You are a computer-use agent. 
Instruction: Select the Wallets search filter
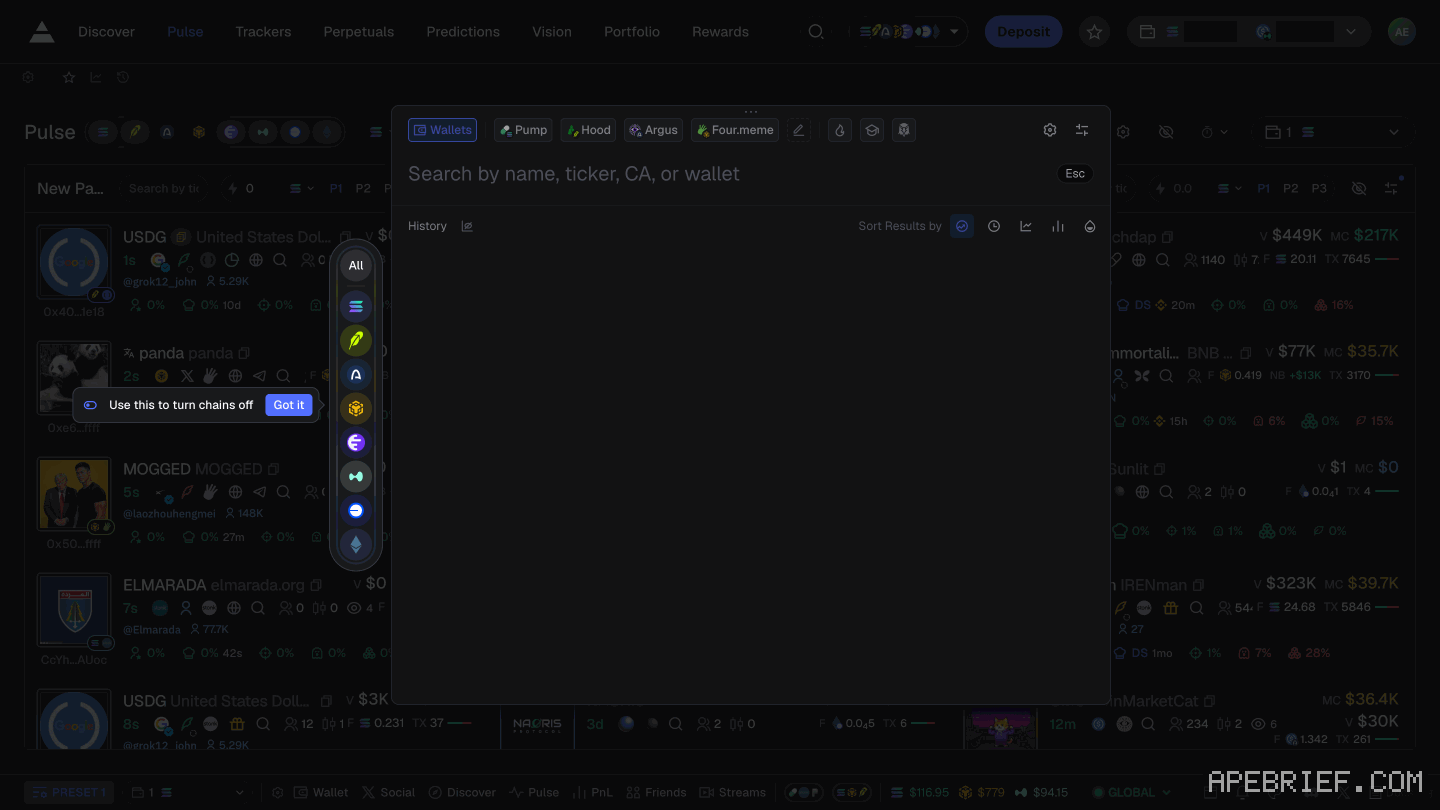click(442, 130)
